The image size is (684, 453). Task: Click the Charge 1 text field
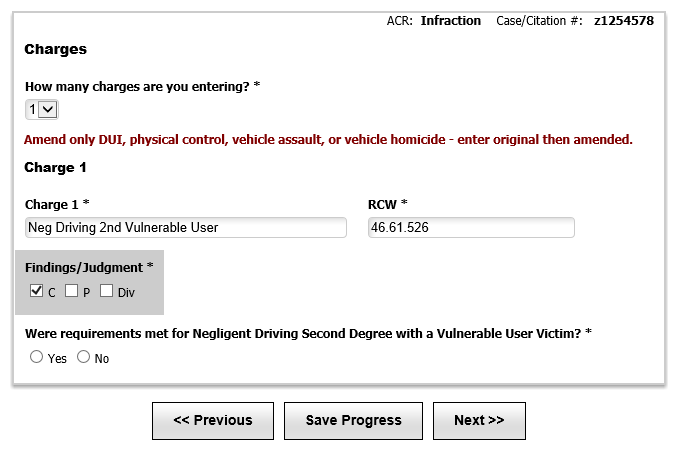[186, 227]
